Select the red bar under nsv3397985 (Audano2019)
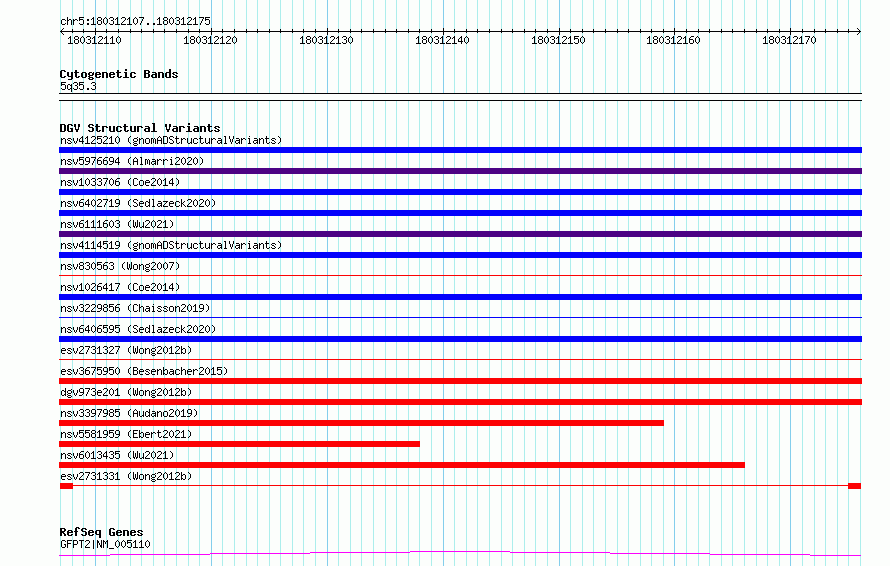This screenshot has height=566, width=890. pyautogui.click(x=362, y=423)
